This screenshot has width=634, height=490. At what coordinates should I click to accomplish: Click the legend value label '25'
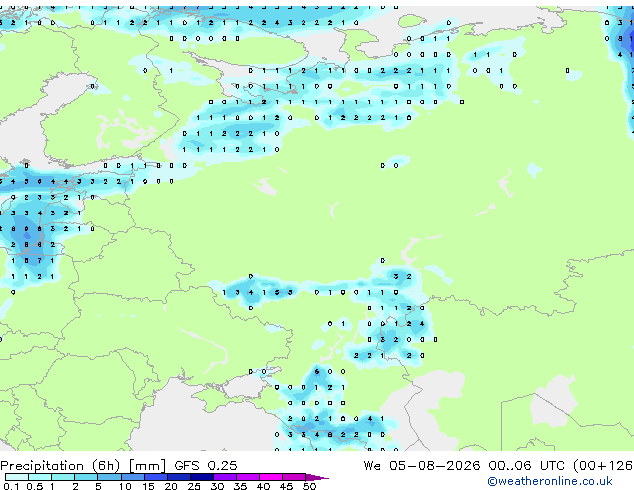pyautogui.click(x=194, y=486)
